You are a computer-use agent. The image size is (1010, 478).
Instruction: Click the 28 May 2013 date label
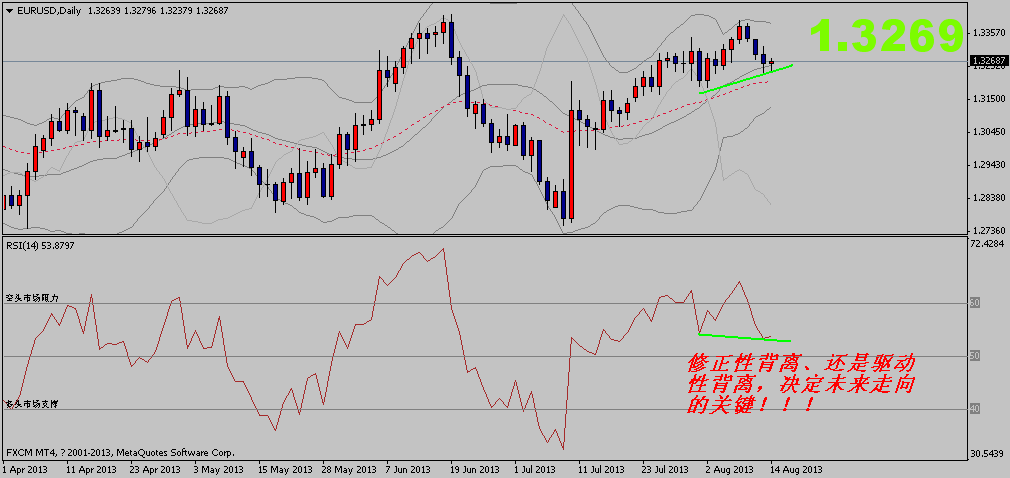coord(348,469)
